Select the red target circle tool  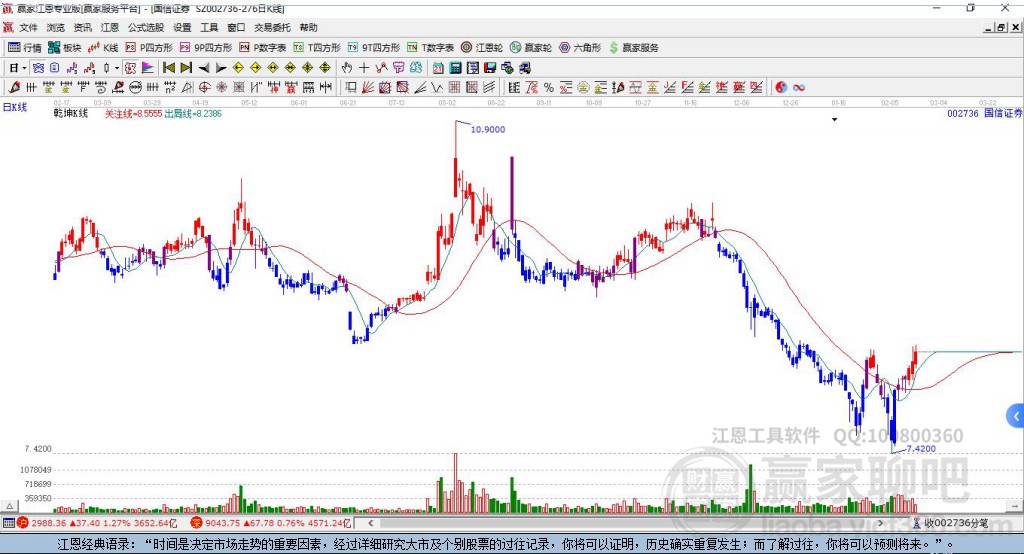204,87
